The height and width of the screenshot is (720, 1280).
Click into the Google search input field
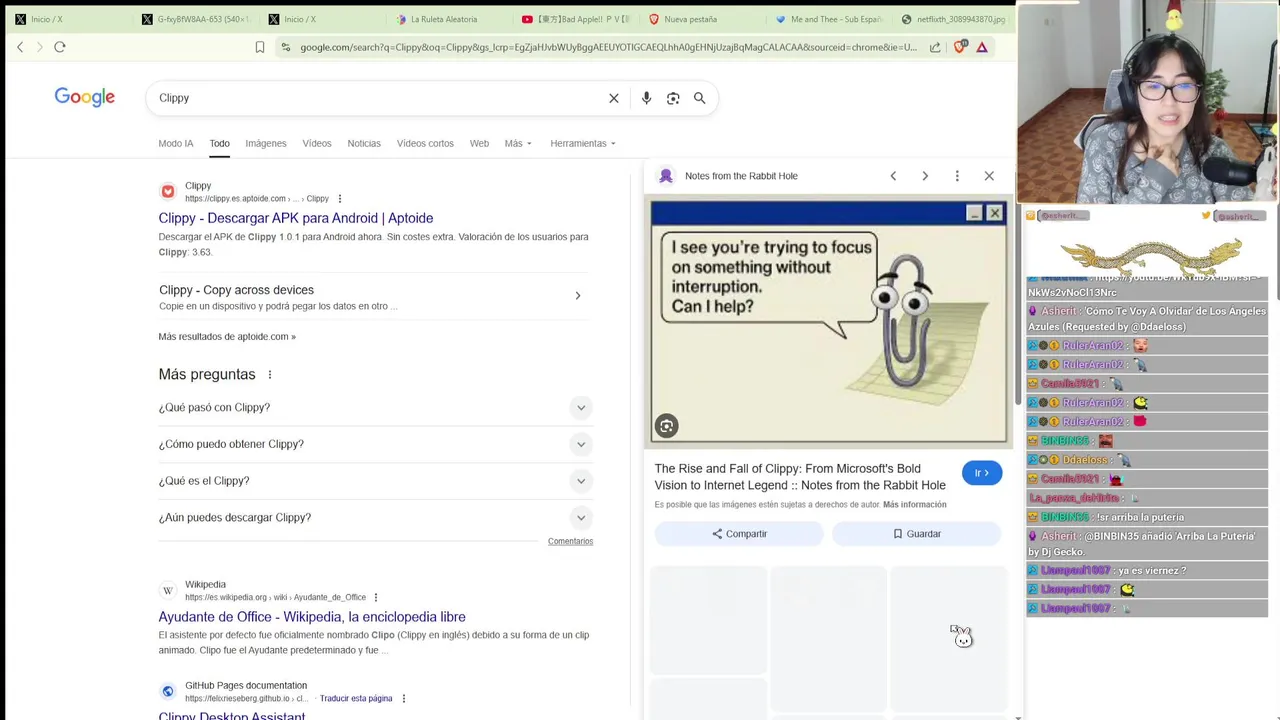(x=380, y=98)
